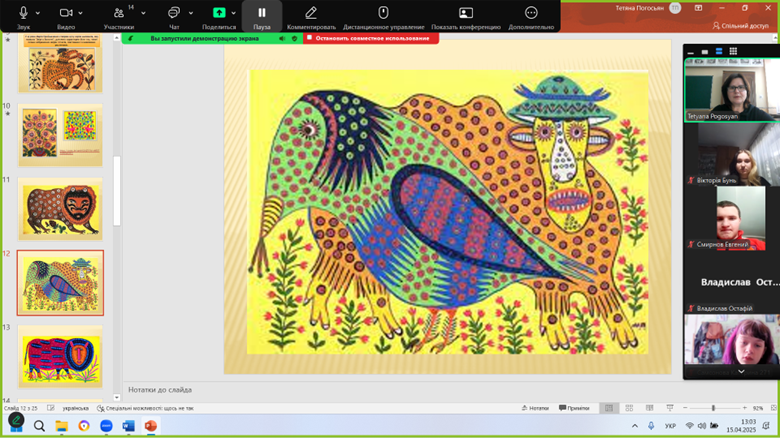Click the pencil icon on green sharing bar
This screenshot has height=438, width=780.
point(130,38)
